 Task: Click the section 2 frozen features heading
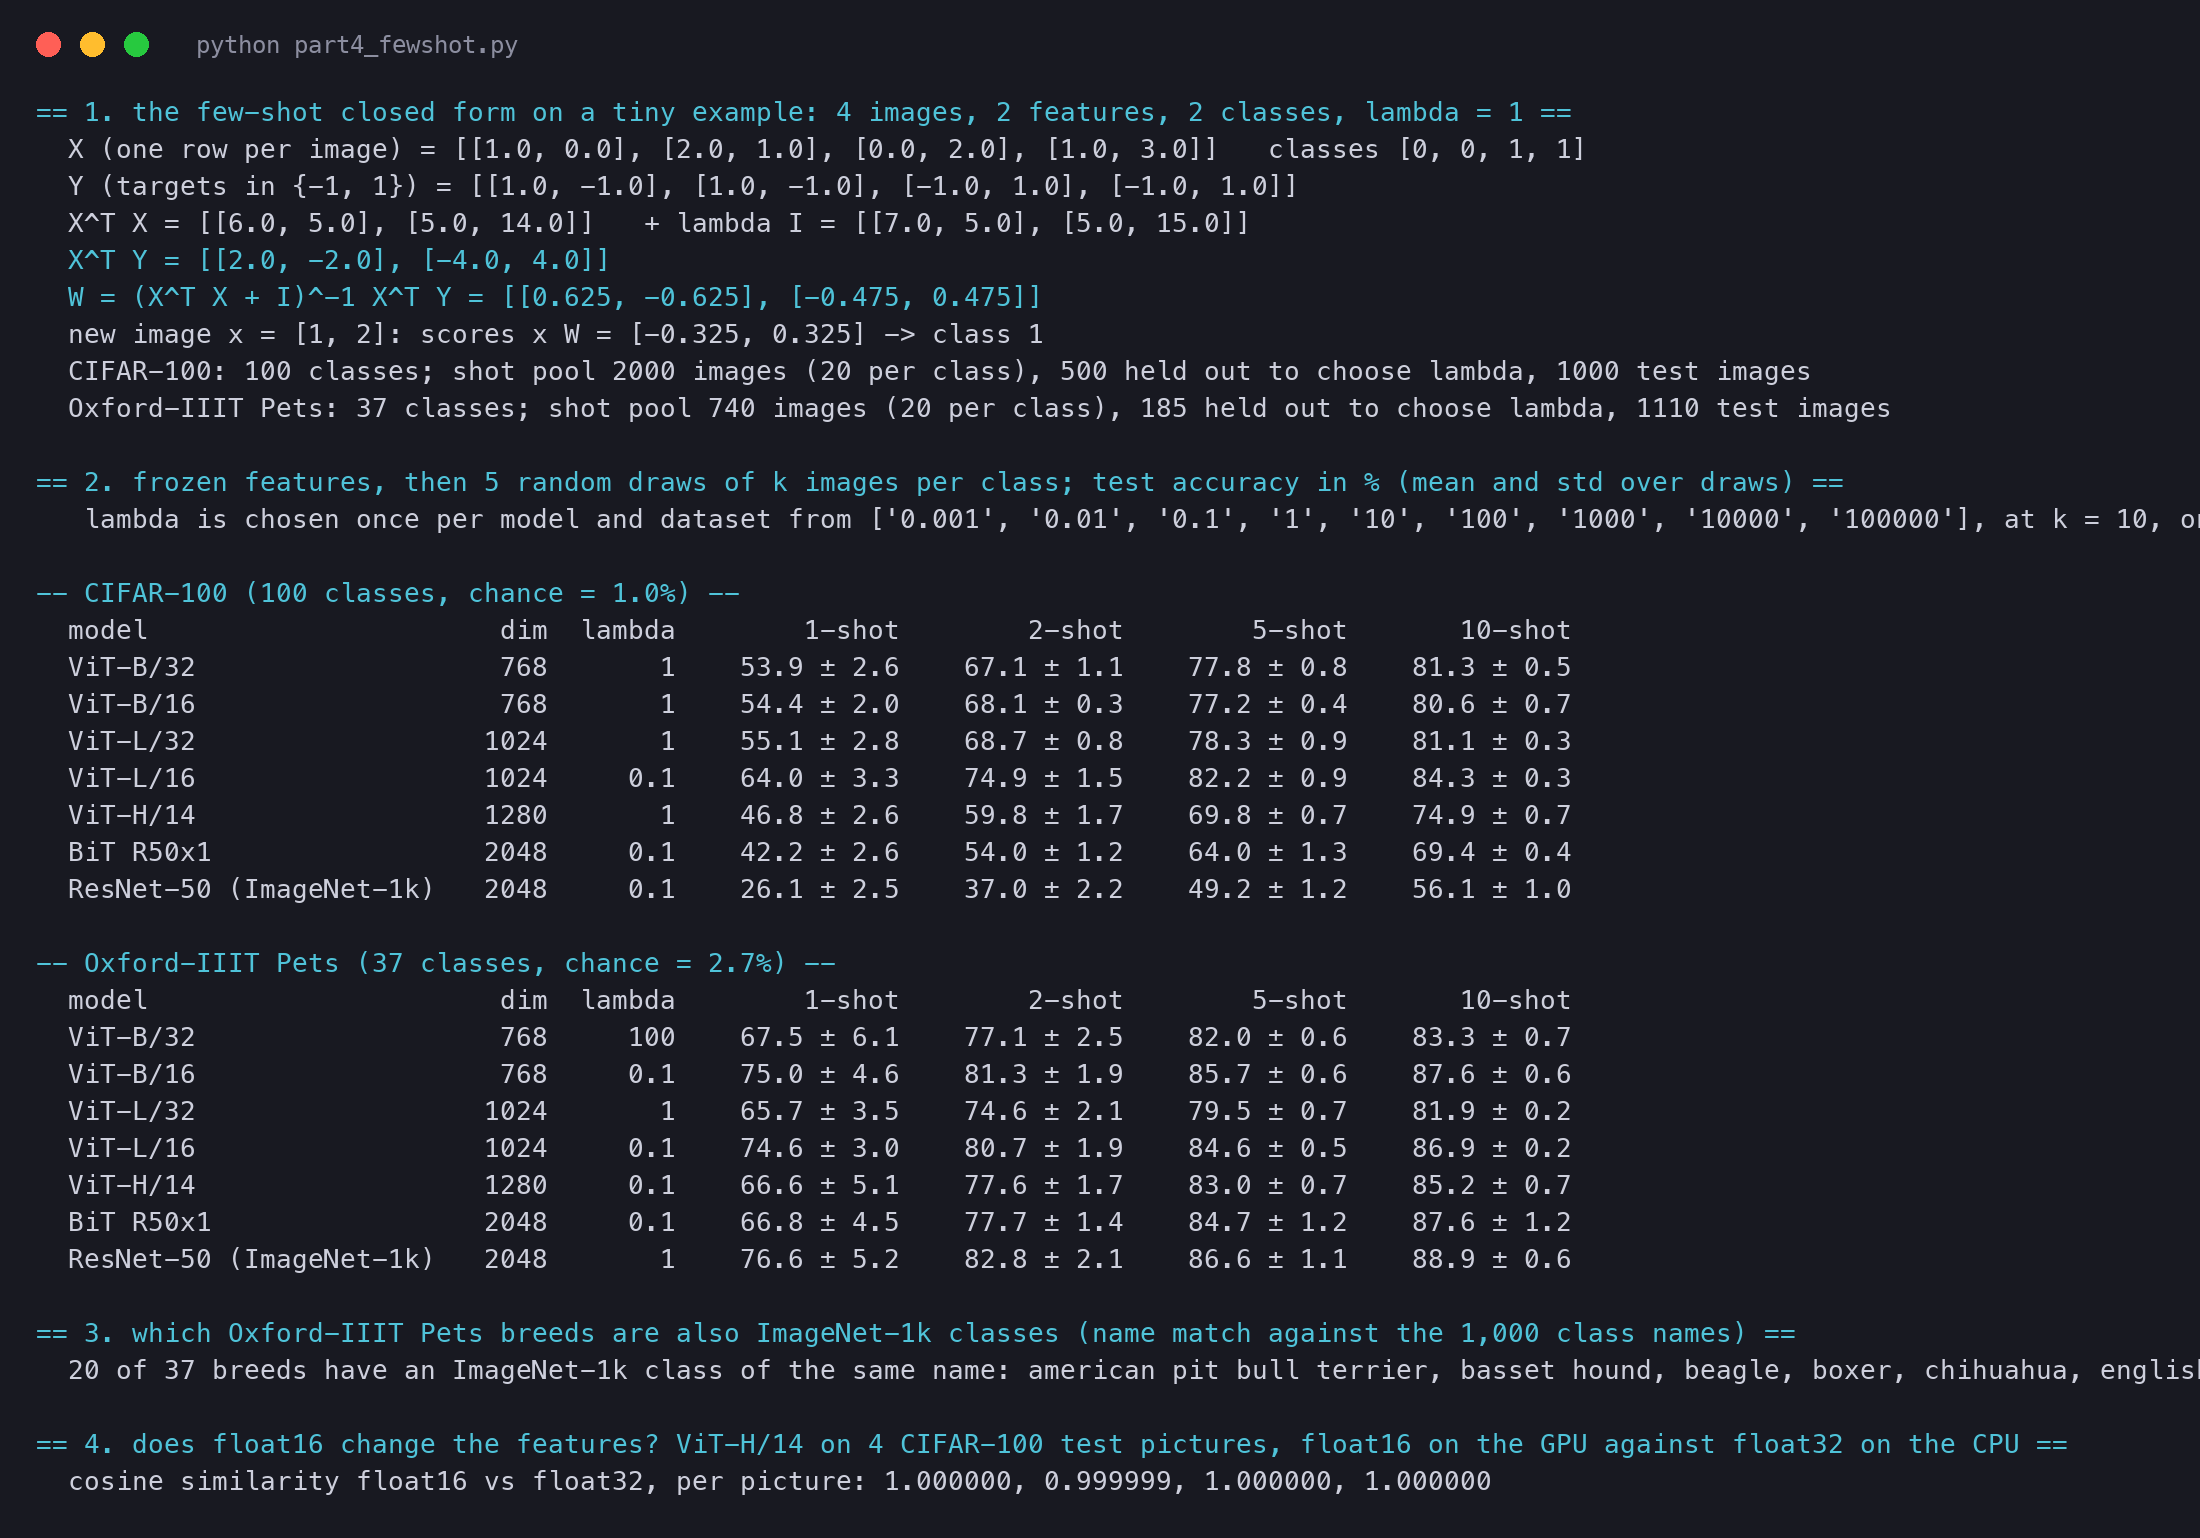coord(940,482)
